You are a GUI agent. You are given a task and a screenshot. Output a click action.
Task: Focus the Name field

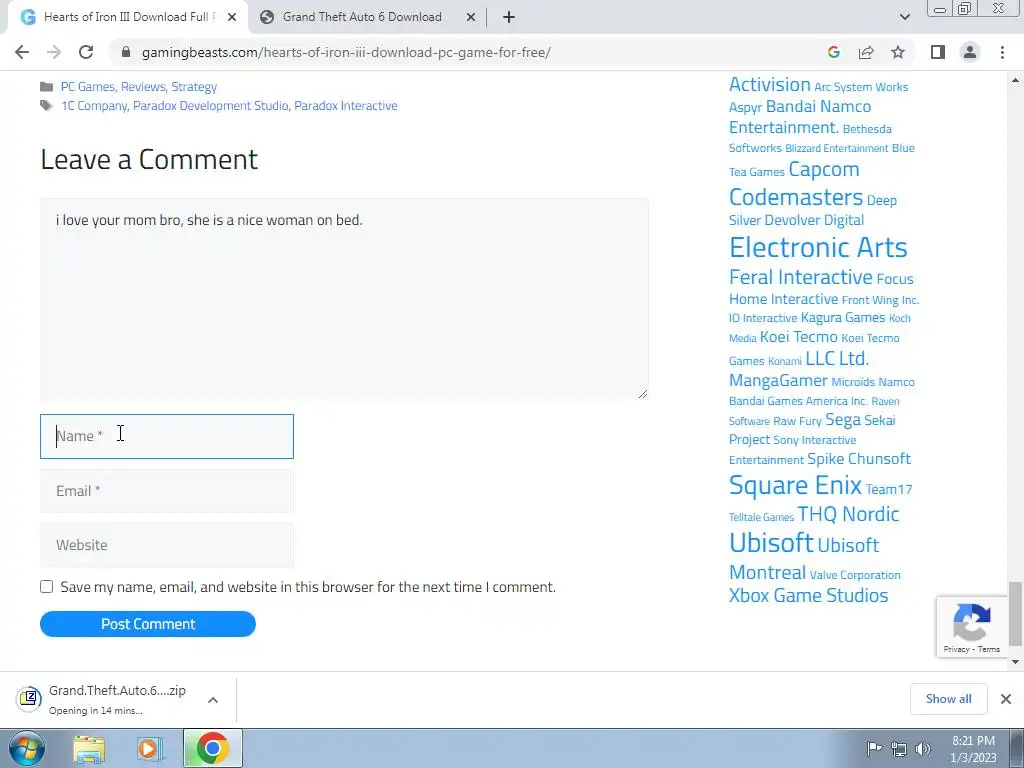(x=167, y=436)
